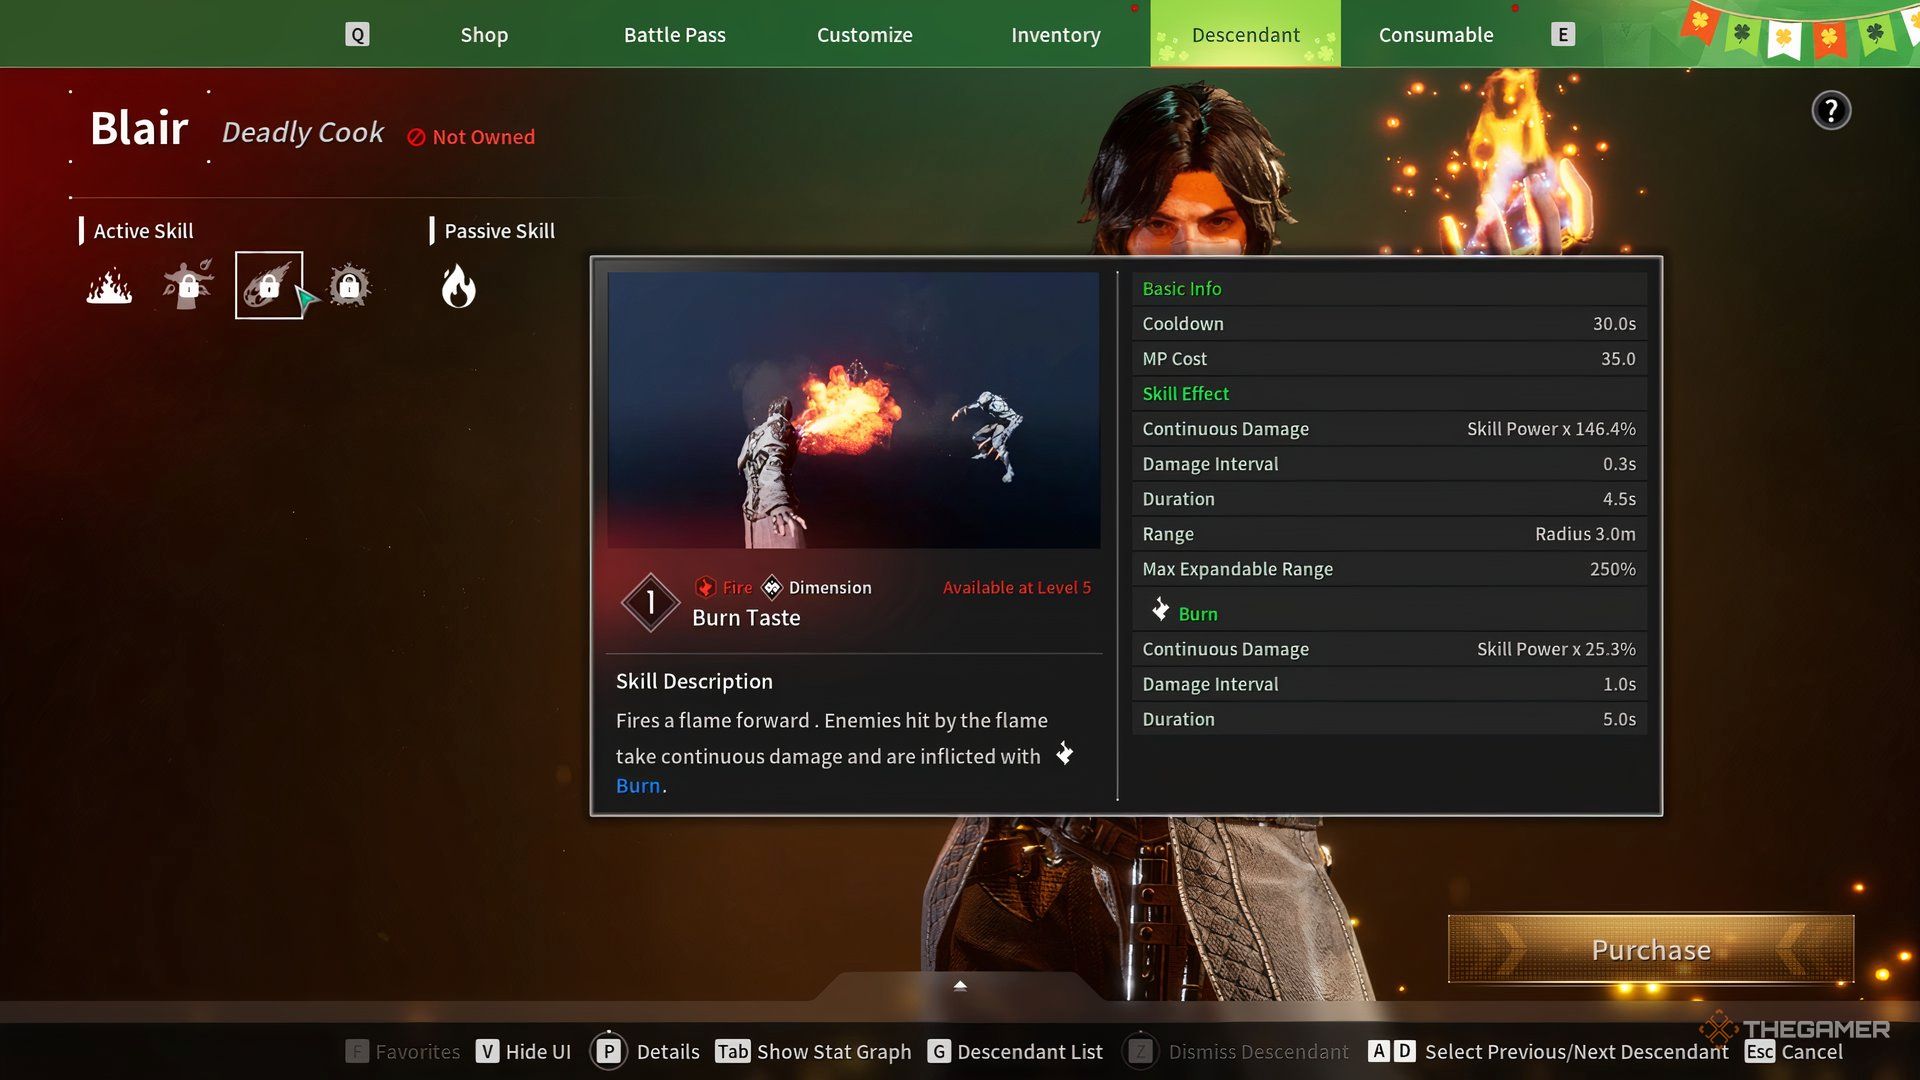
Task: Click the greyed Favorites label
Action: click(x=418, y=1051)
